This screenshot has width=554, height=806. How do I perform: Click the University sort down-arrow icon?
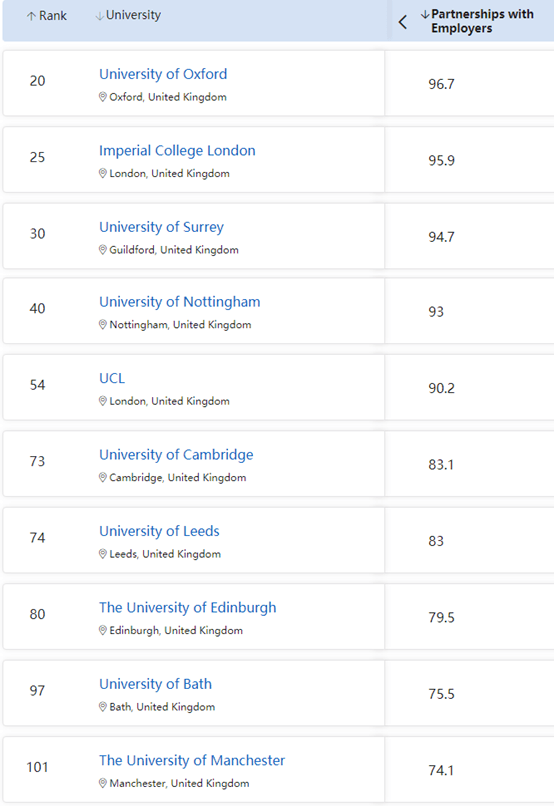100,16
